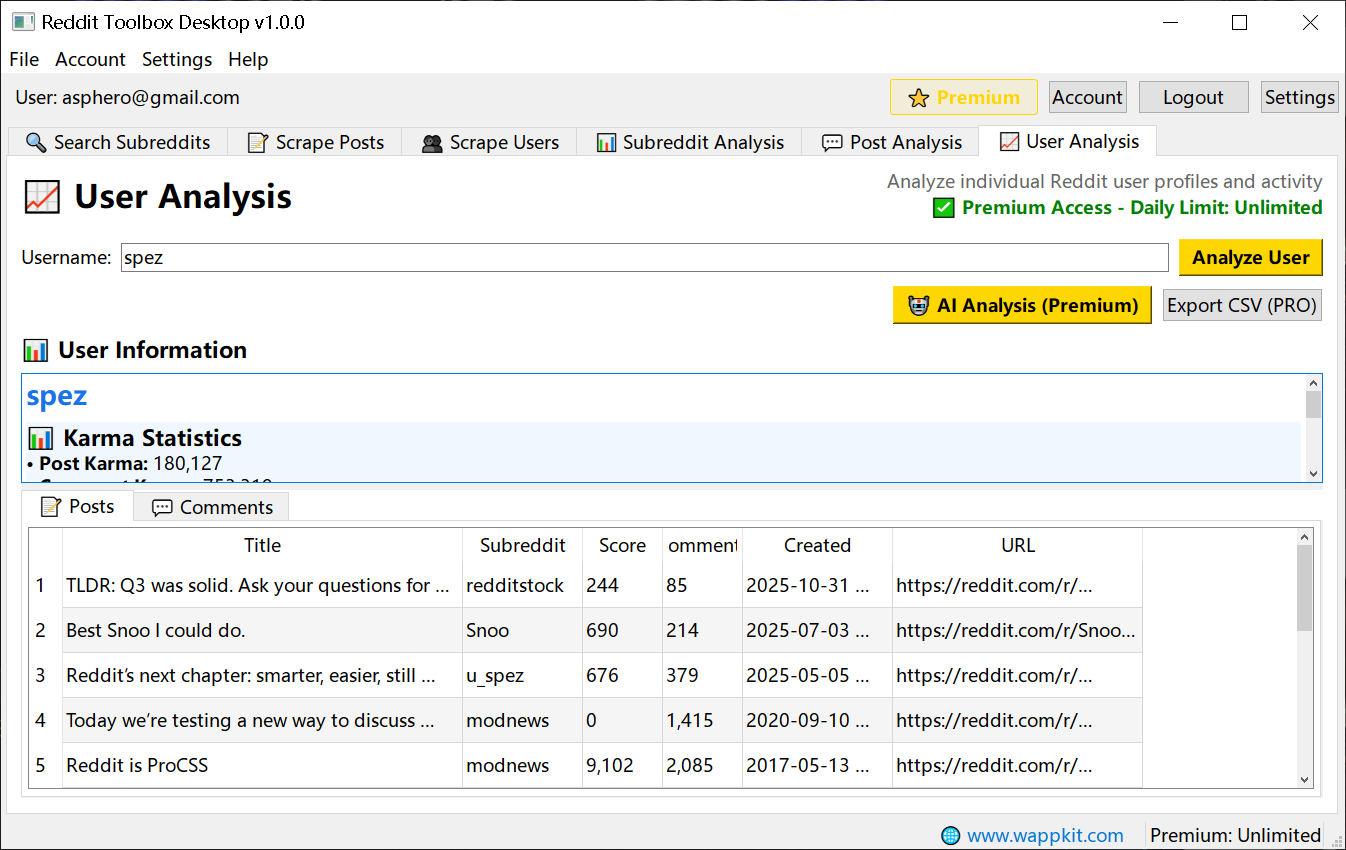Select the Posts sub-tab

click(x=77, y=506)
